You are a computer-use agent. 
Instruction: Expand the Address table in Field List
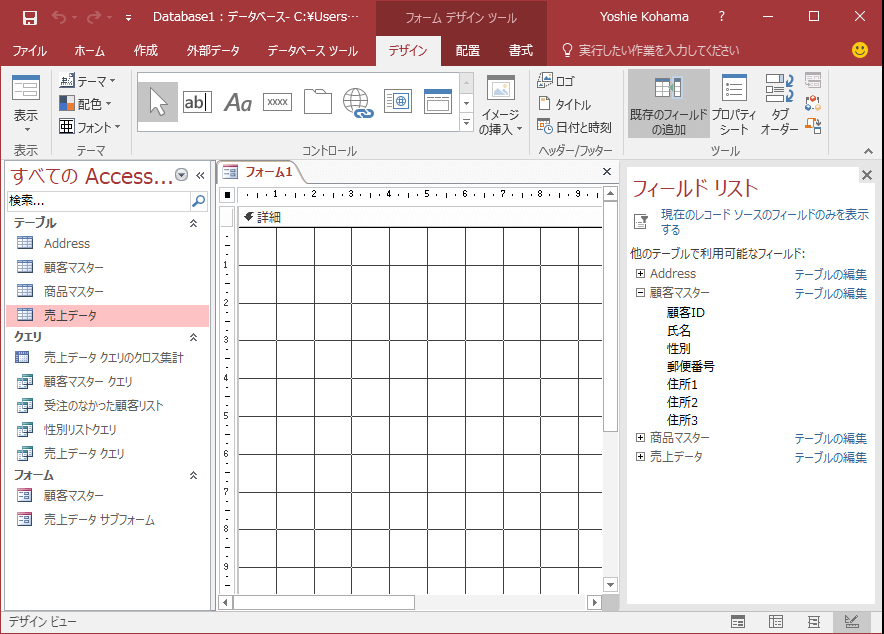[640, 274]
